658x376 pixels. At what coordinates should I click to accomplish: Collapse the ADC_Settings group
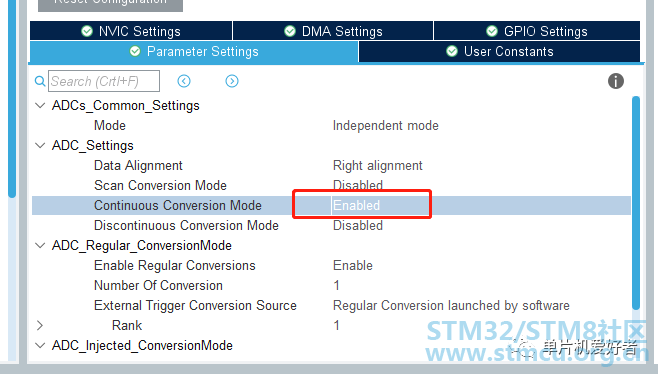click(x=40, y=146)
